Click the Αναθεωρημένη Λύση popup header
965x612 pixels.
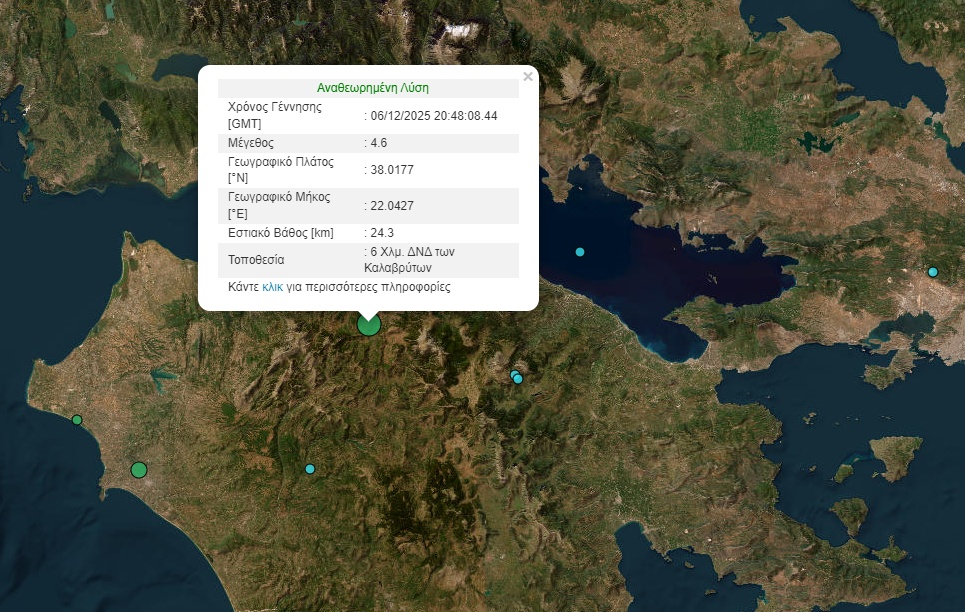(x=370, y=88)
